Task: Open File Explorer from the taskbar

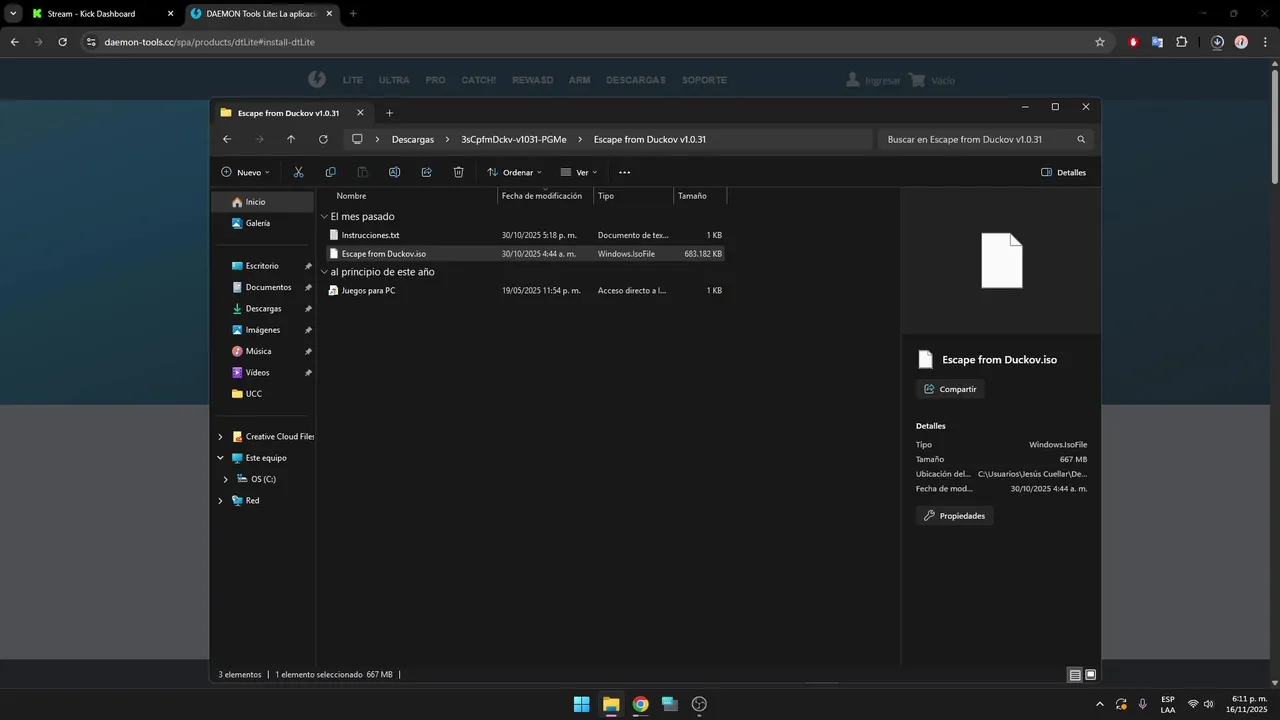Action: point(610,704)
